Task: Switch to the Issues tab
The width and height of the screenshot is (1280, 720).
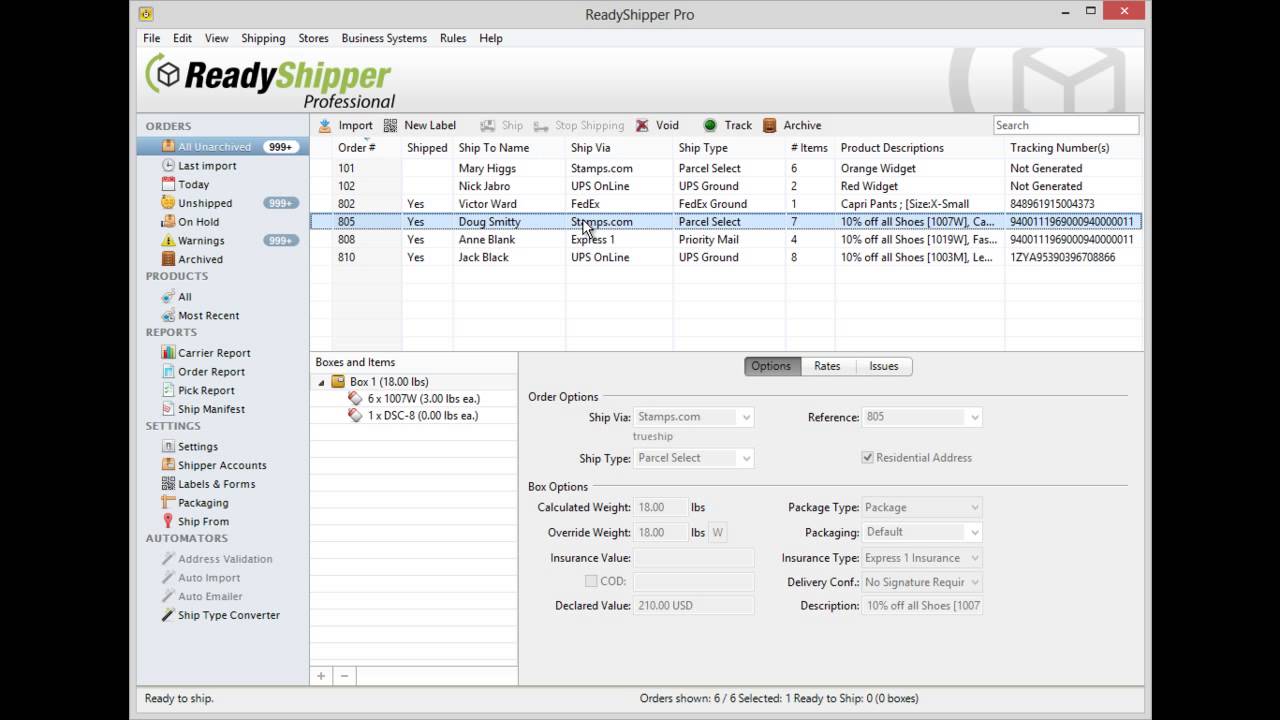Action: 884,366
